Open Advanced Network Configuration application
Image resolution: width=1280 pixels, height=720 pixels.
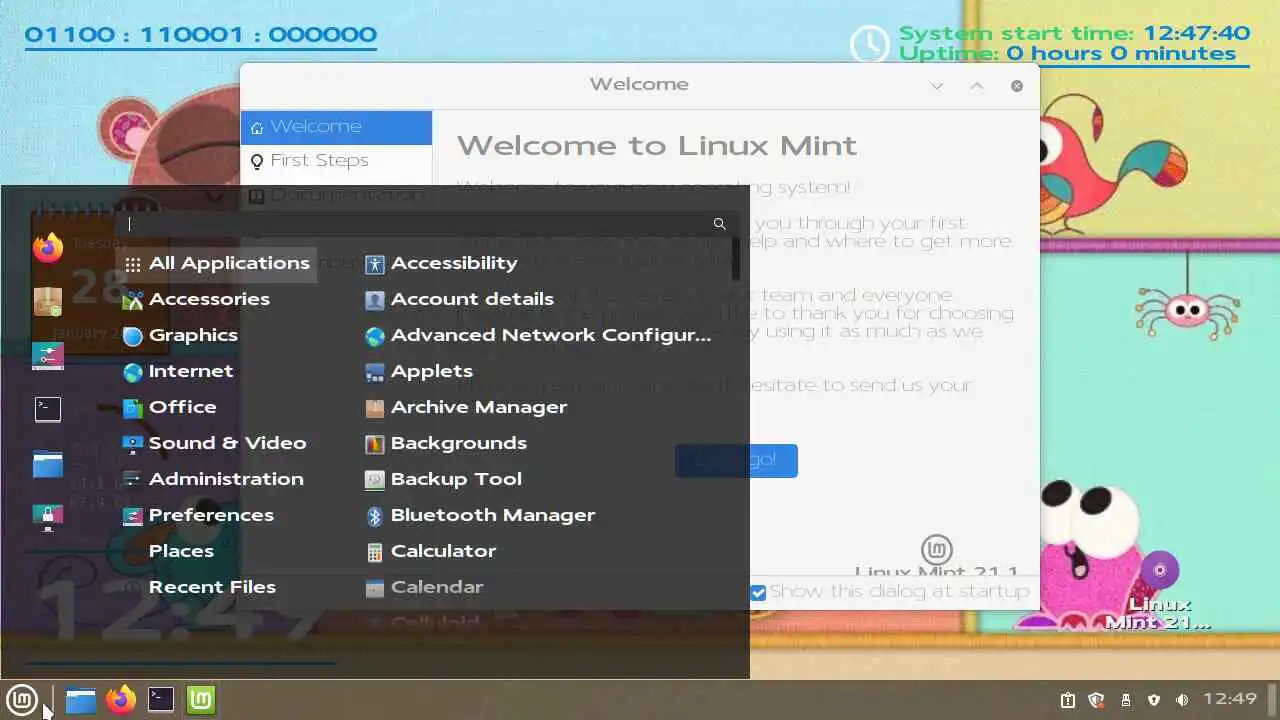pyautogui.click(x=540, y=335)
